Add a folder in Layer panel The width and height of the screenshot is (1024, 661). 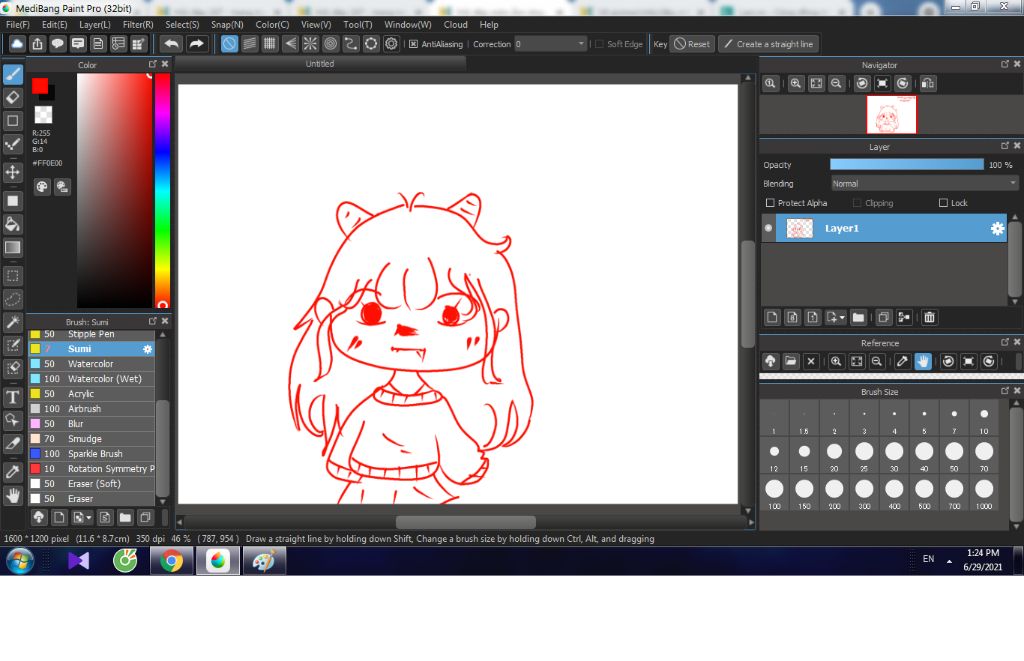858,317
